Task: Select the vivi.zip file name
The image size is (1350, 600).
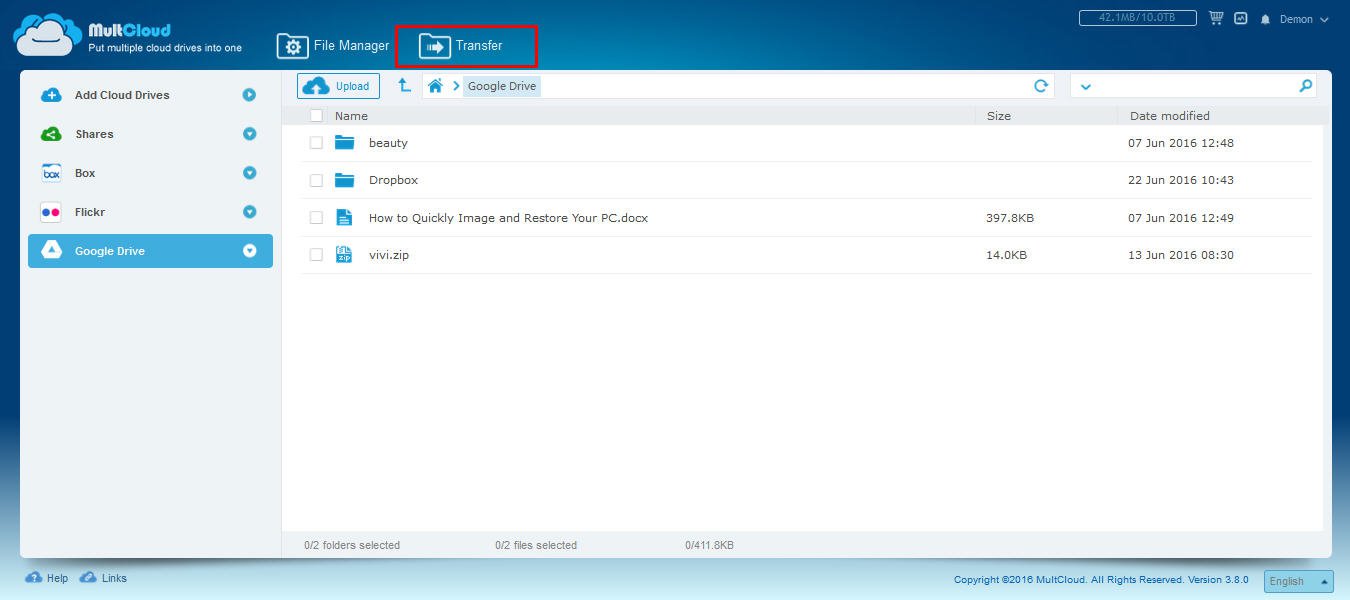Action: [389, 255]
